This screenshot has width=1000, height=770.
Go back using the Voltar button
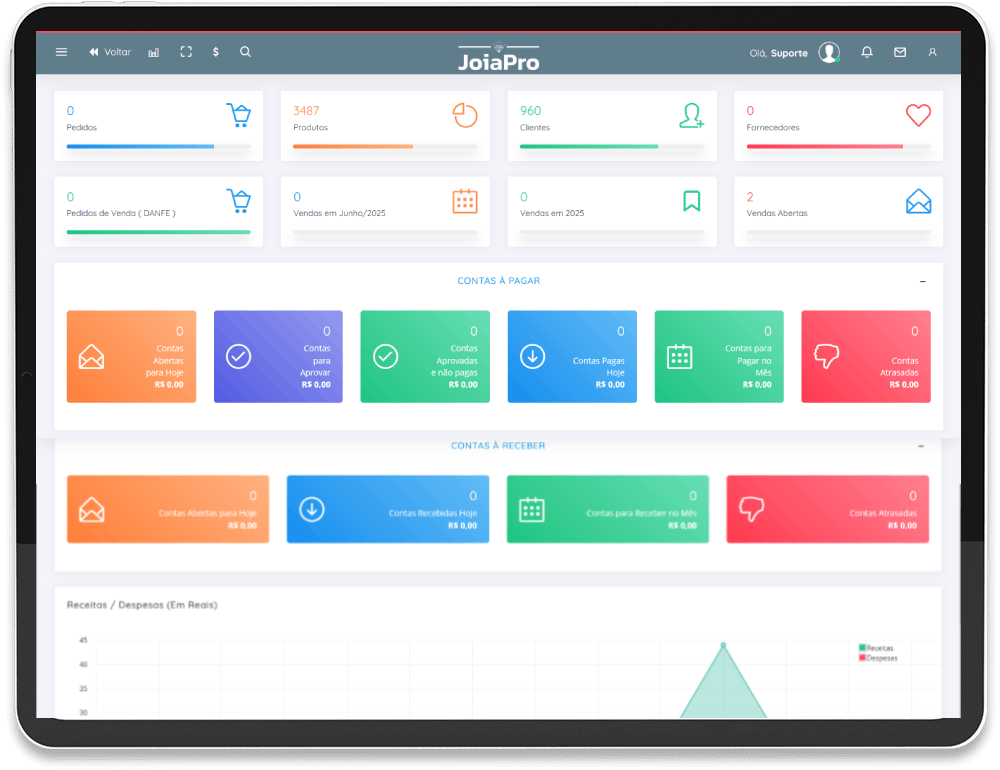click(110, 52)
